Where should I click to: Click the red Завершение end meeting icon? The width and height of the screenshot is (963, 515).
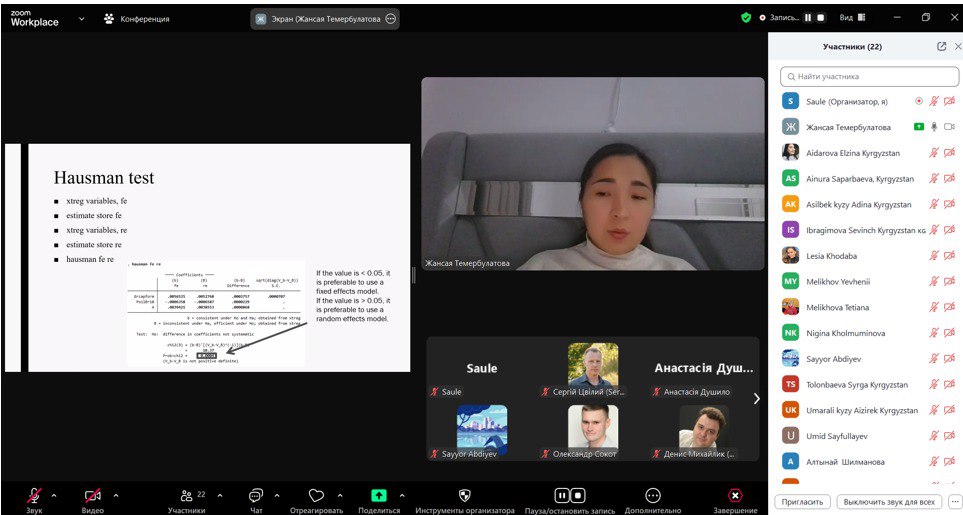pyautogui.click(x=735, y=495)
